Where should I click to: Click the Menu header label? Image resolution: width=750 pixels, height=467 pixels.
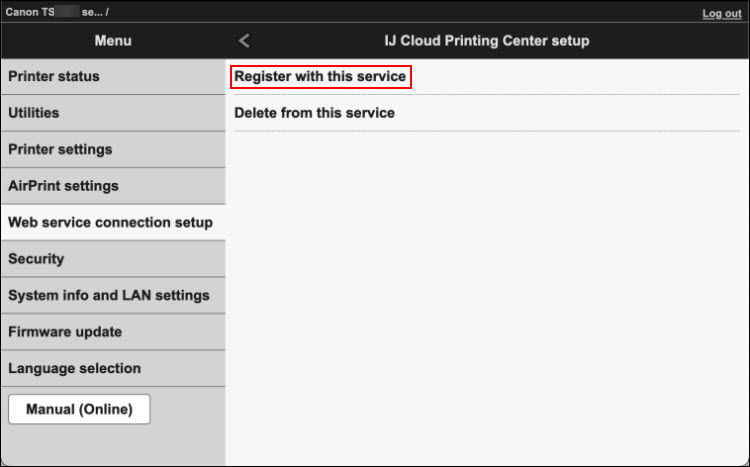tap(113, 41)
